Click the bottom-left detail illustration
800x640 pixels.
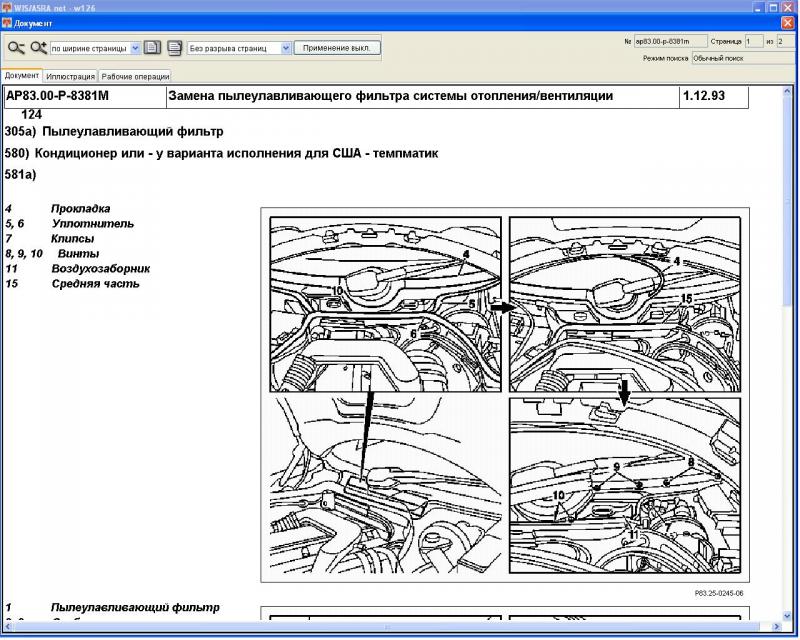(x=386, y=484)
